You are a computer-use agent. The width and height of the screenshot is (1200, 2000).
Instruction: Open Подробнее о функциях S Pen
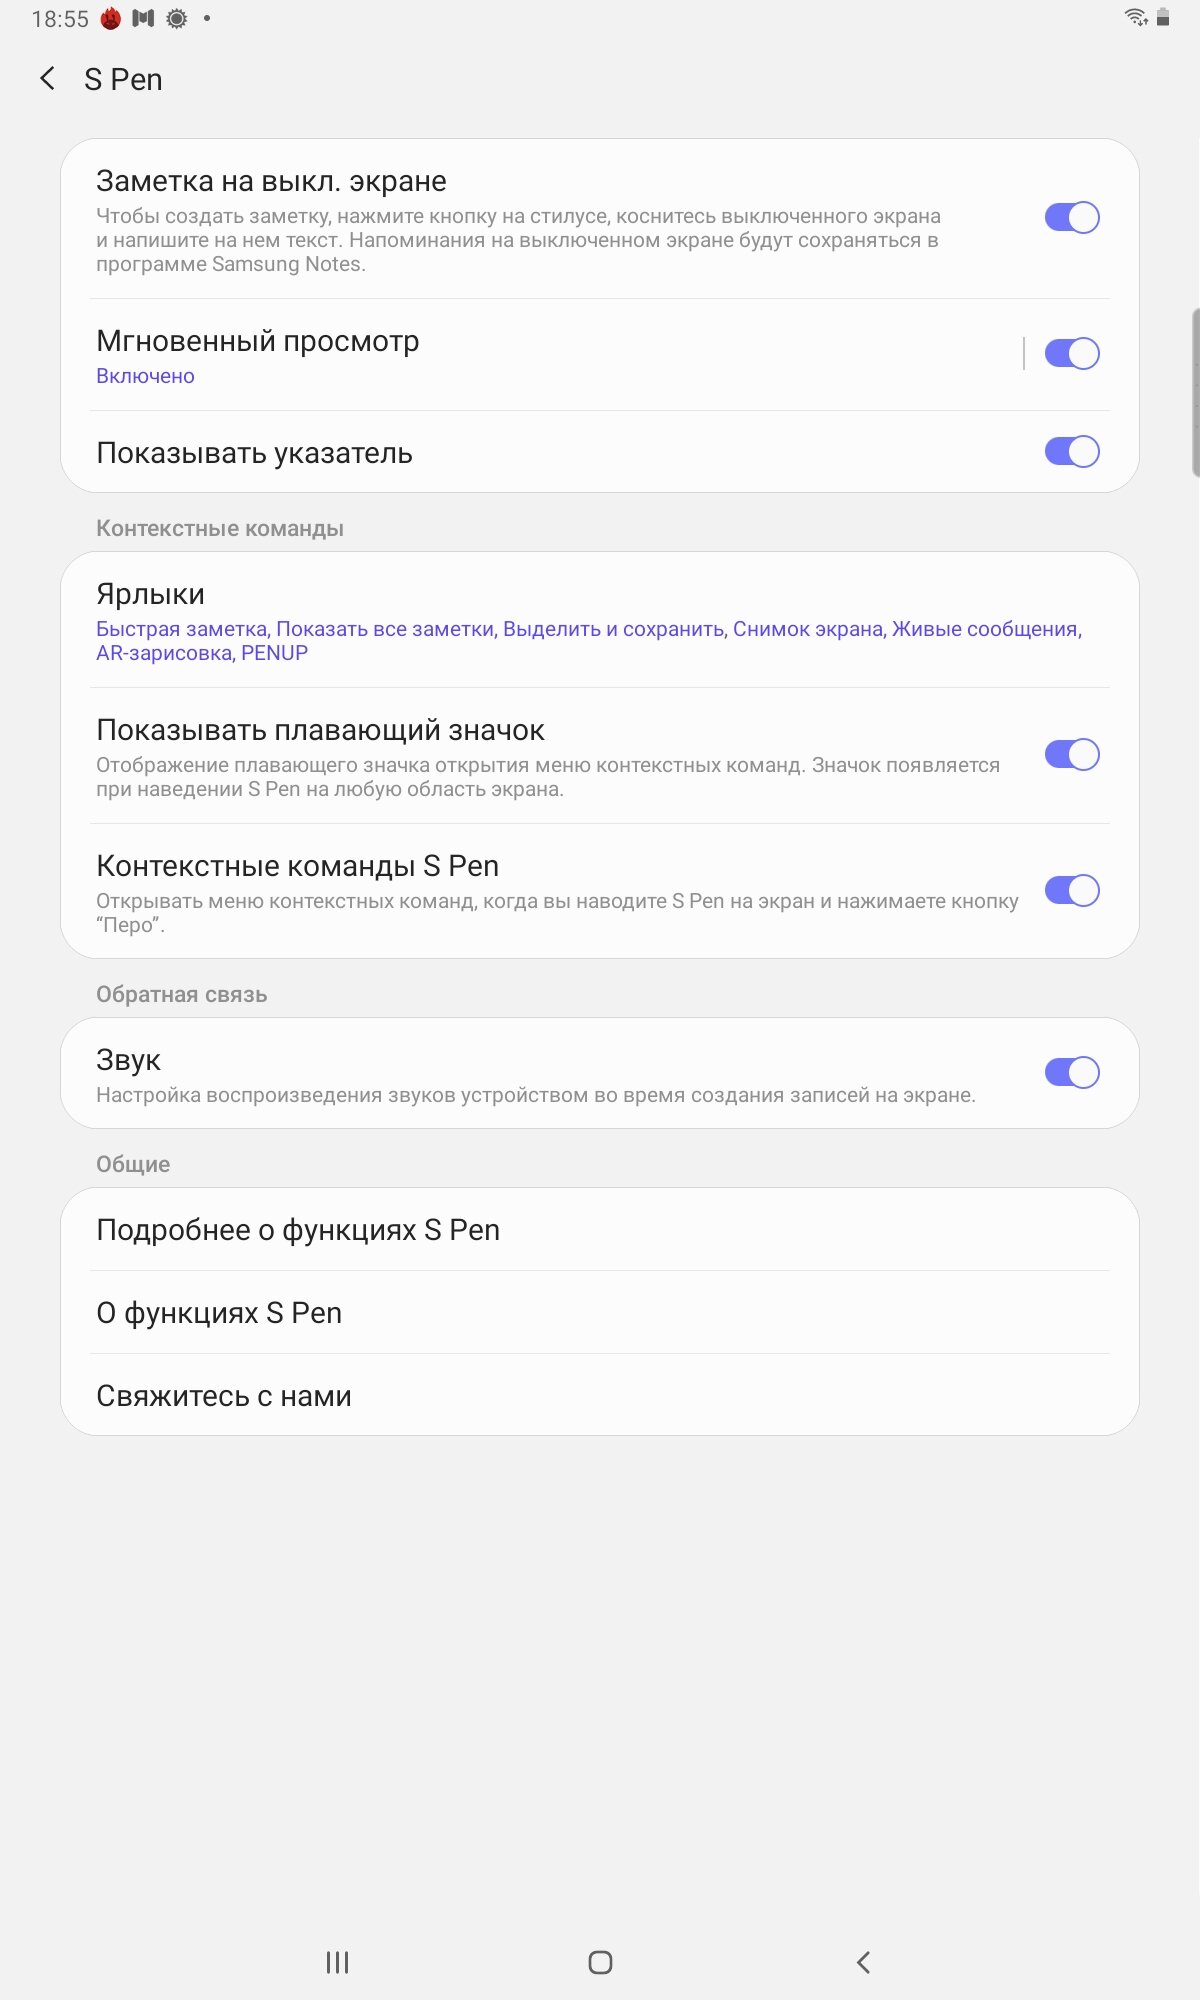pos(600,1229)
